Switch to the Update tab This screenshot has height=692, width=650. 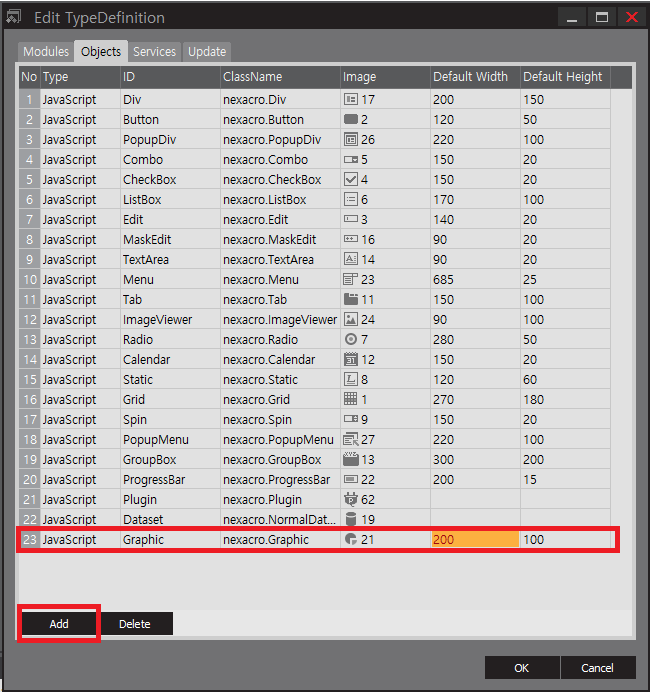[206, 52]
